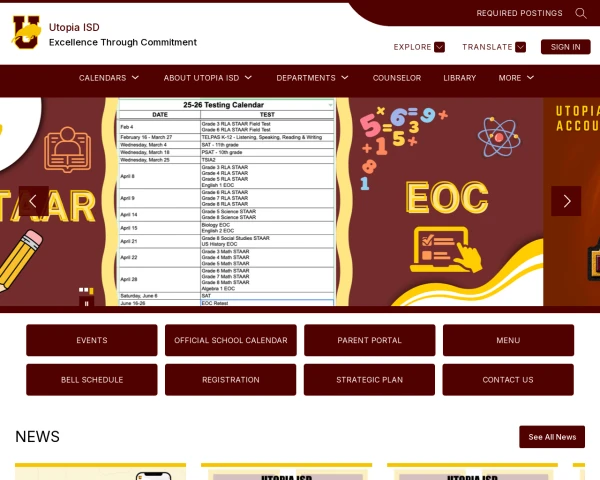The height and width of the screenshot is (480, 600).
Task: Open the Library page
Action: 460,78
